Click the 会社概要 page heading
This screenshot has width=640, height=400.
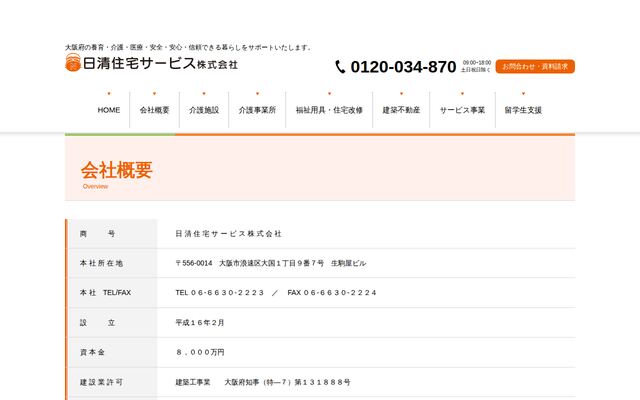tap(117, 170)
